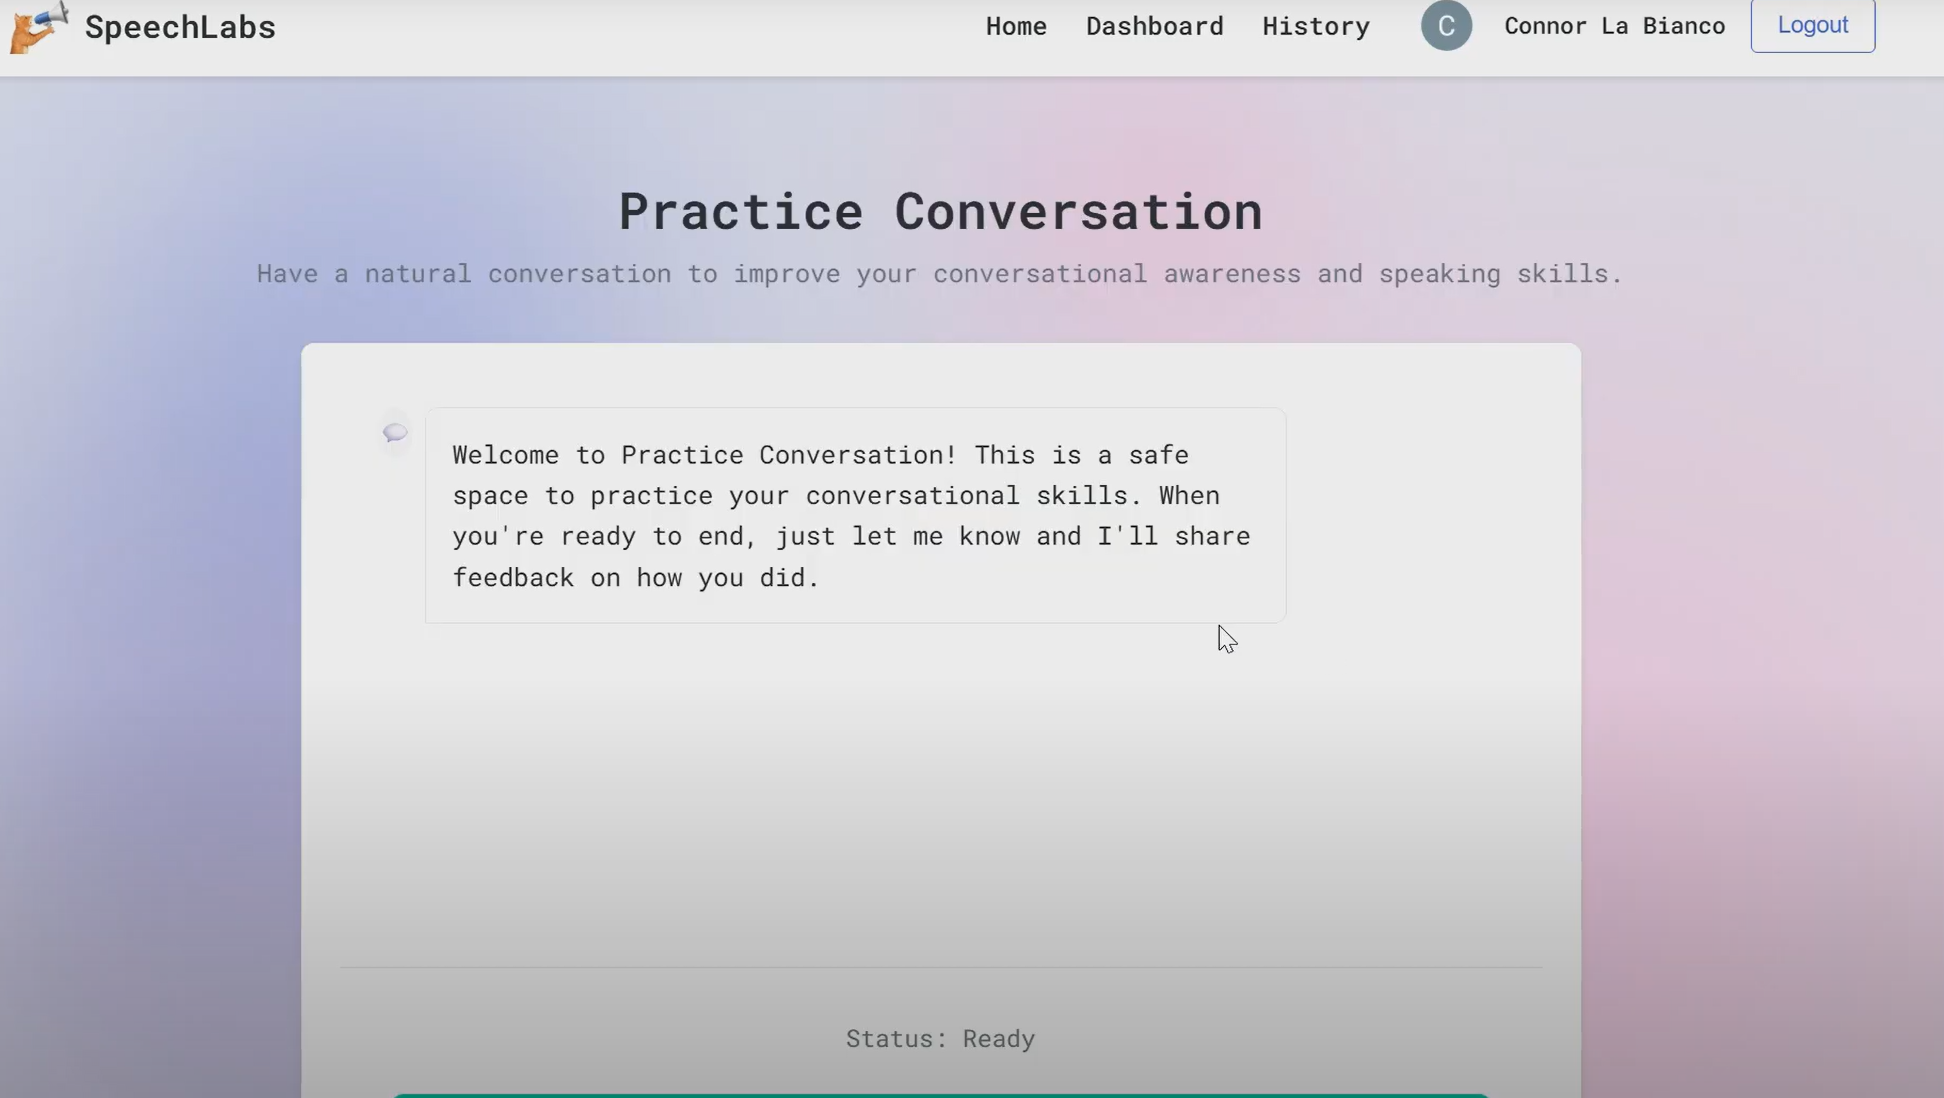Click the gradient background right of the card
This screenshot has height=1098, width=1944.
click(x=1760, y=600)
